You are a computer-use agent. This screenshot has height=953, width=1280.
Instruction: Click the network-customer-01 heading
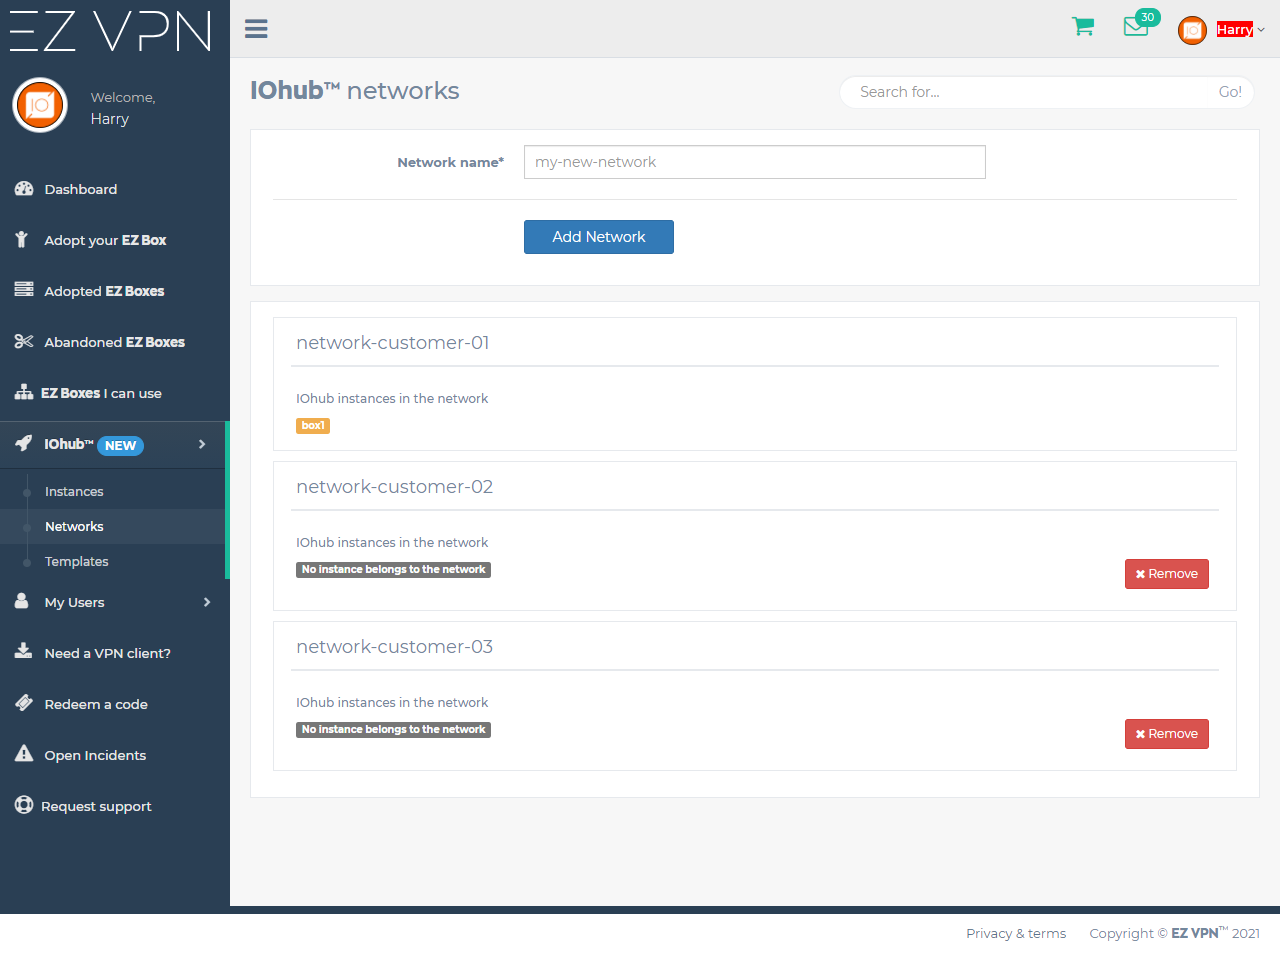tap(393, 343)
